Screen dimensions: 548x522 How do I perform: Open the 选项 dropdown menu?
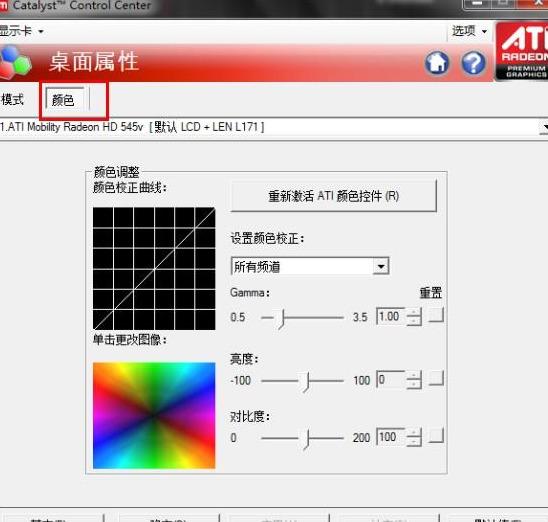pyautogui.click(x=469, y=31)
